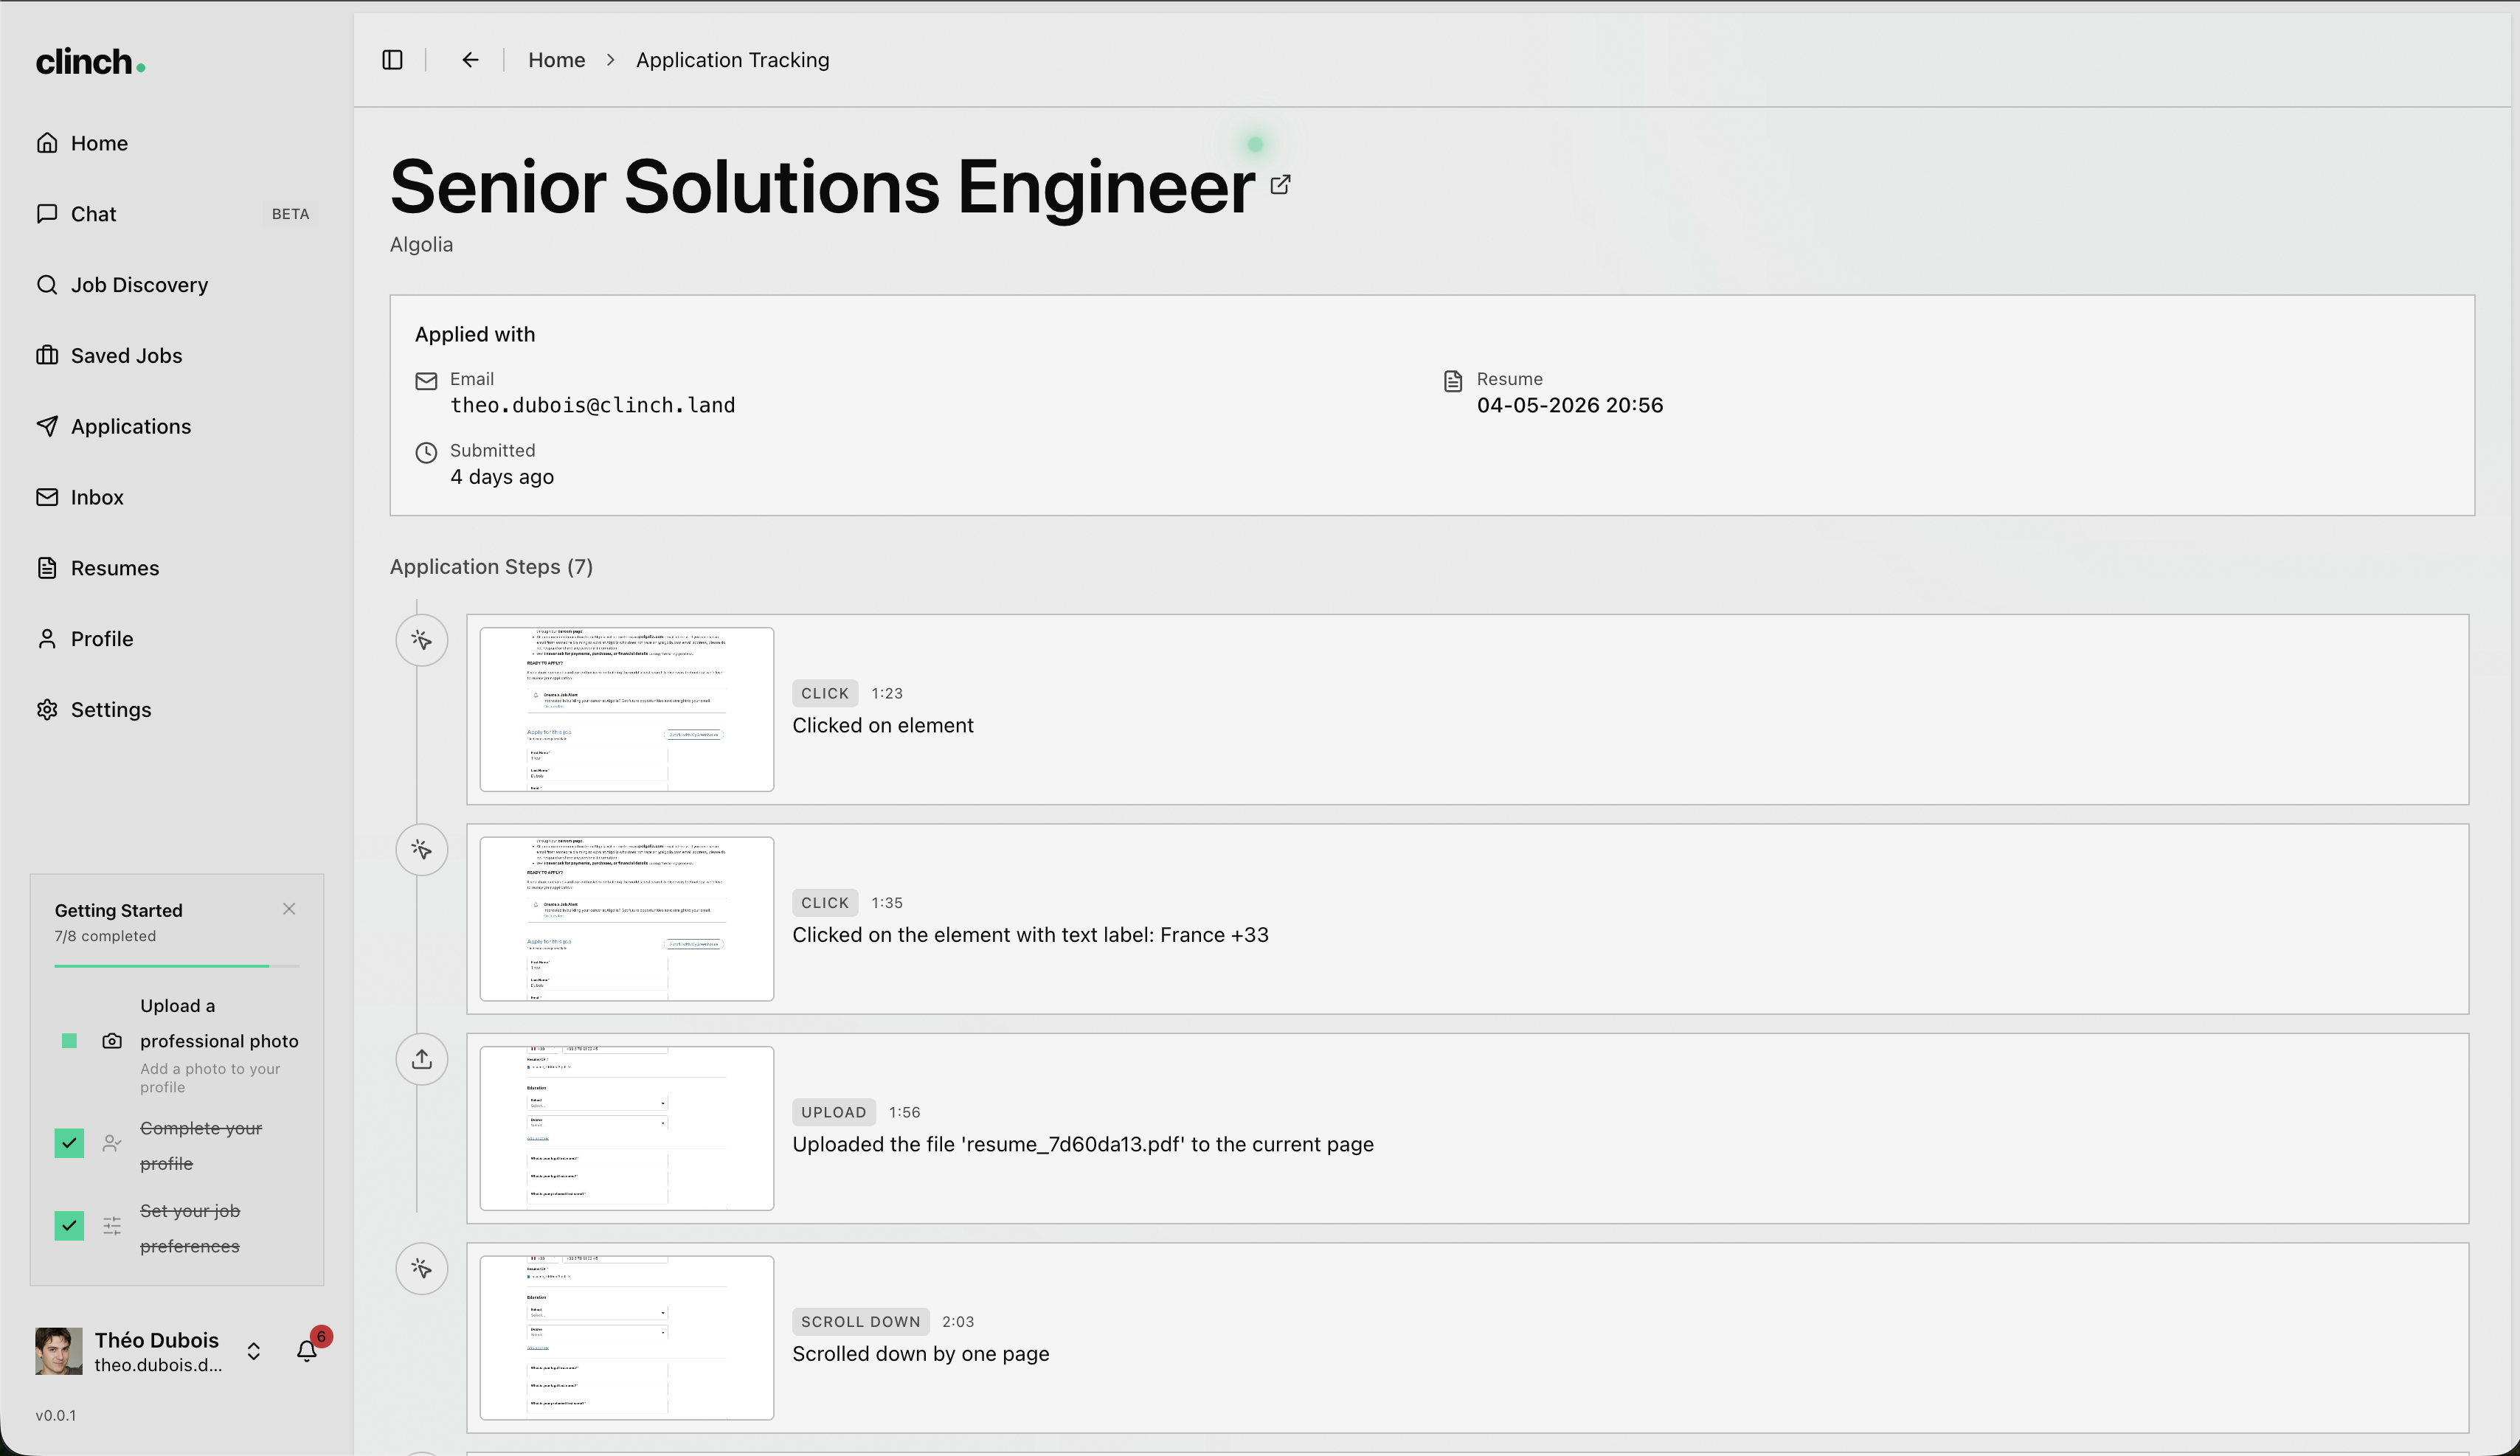Click the 4 days ago submitted text

coord(502,477)
